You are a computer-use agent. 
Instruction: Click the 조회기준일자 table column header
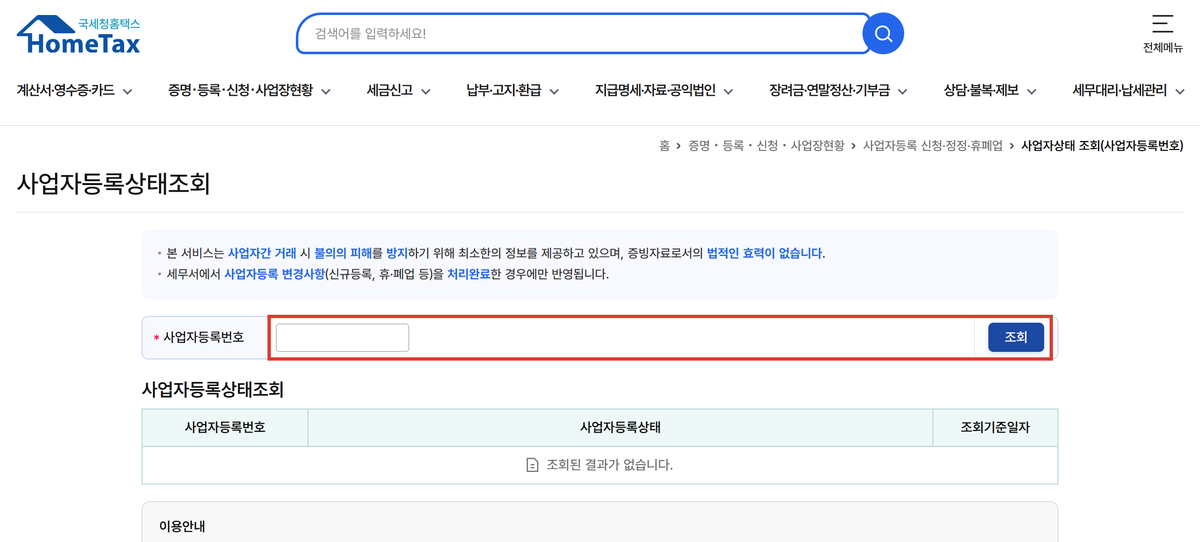[x=995, y=427]
